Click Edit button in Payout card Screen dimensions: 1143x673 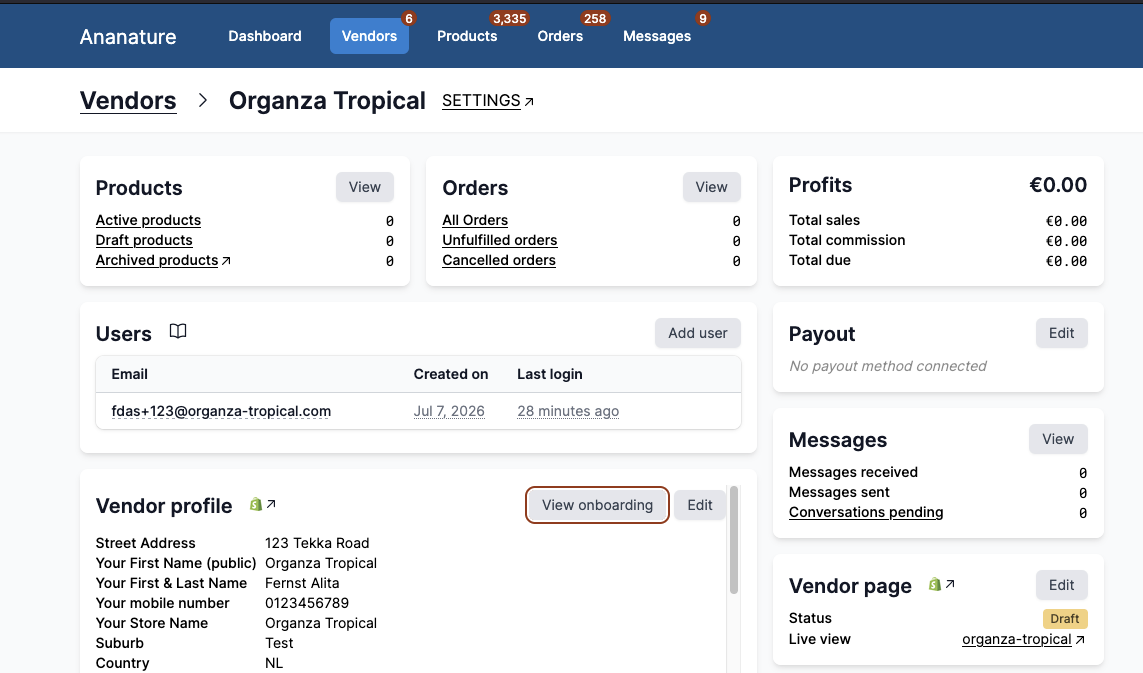[x=1061, y=333]
